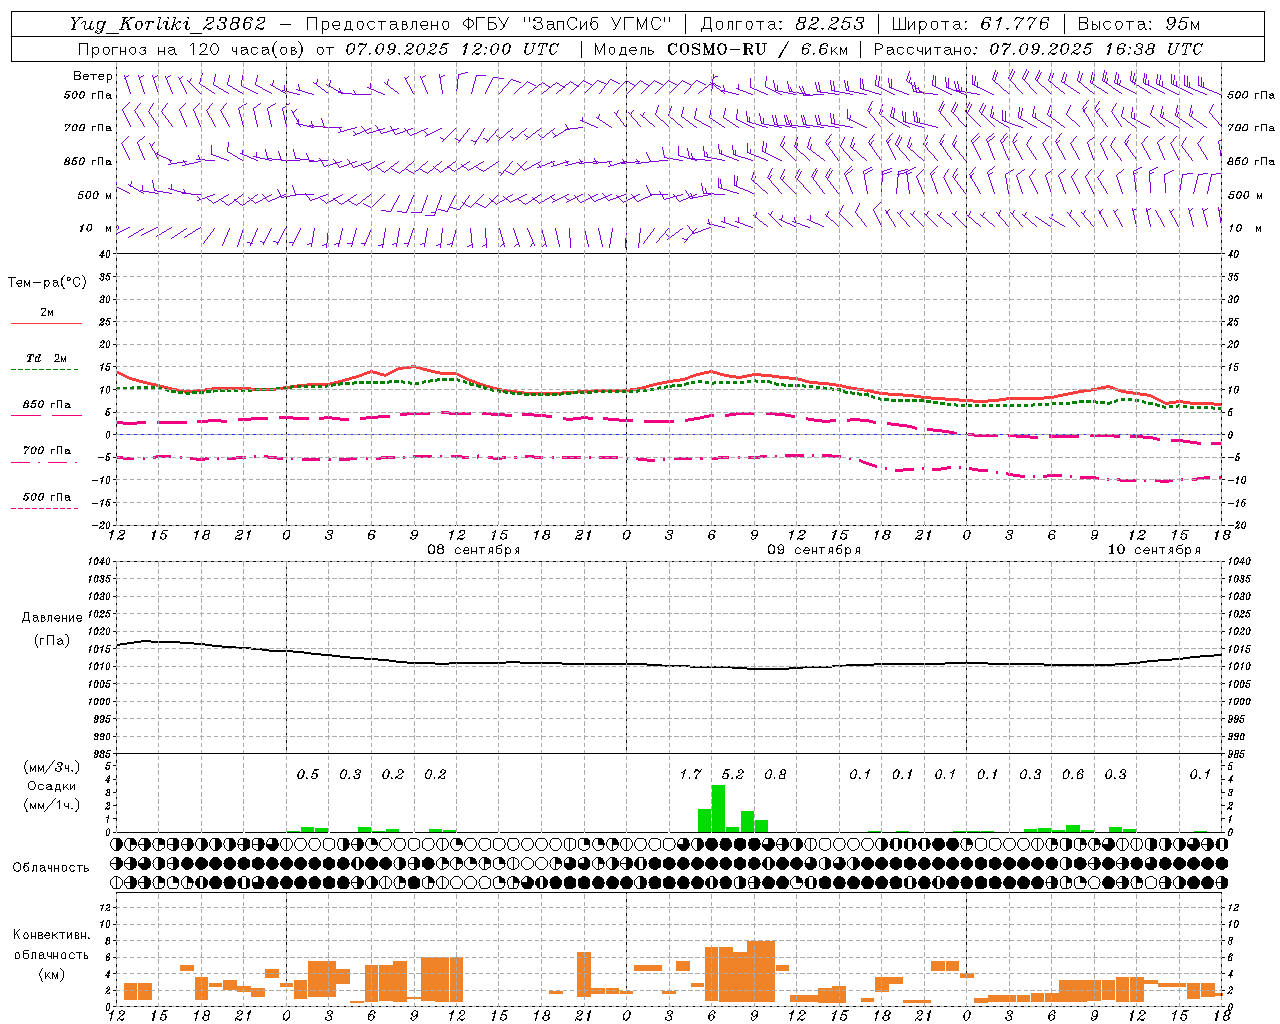
Task: Click the 10 сентября date label
Action: pos(1154,550)
